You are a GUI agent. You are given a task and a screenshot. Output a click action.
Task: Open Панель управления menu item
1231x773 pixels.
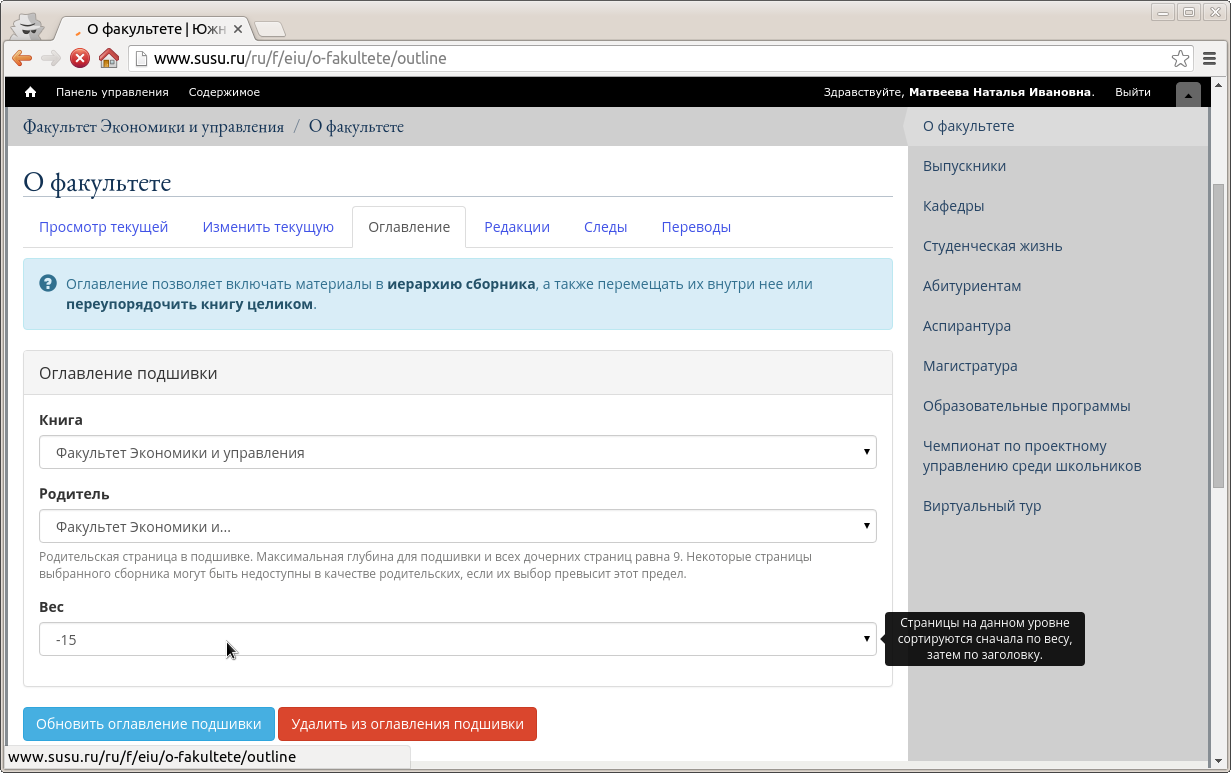(x=112, y=92)
